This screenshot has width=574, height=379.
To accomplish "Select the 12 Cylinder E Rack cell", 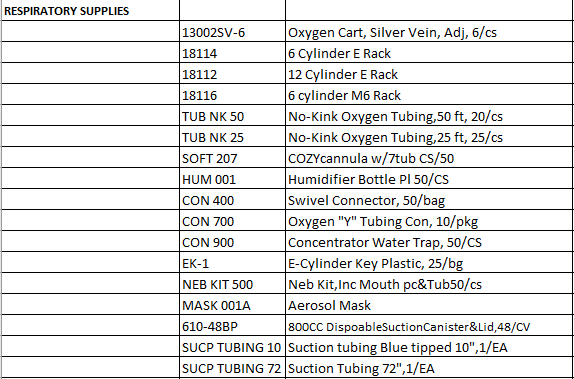I will point(430,73).
